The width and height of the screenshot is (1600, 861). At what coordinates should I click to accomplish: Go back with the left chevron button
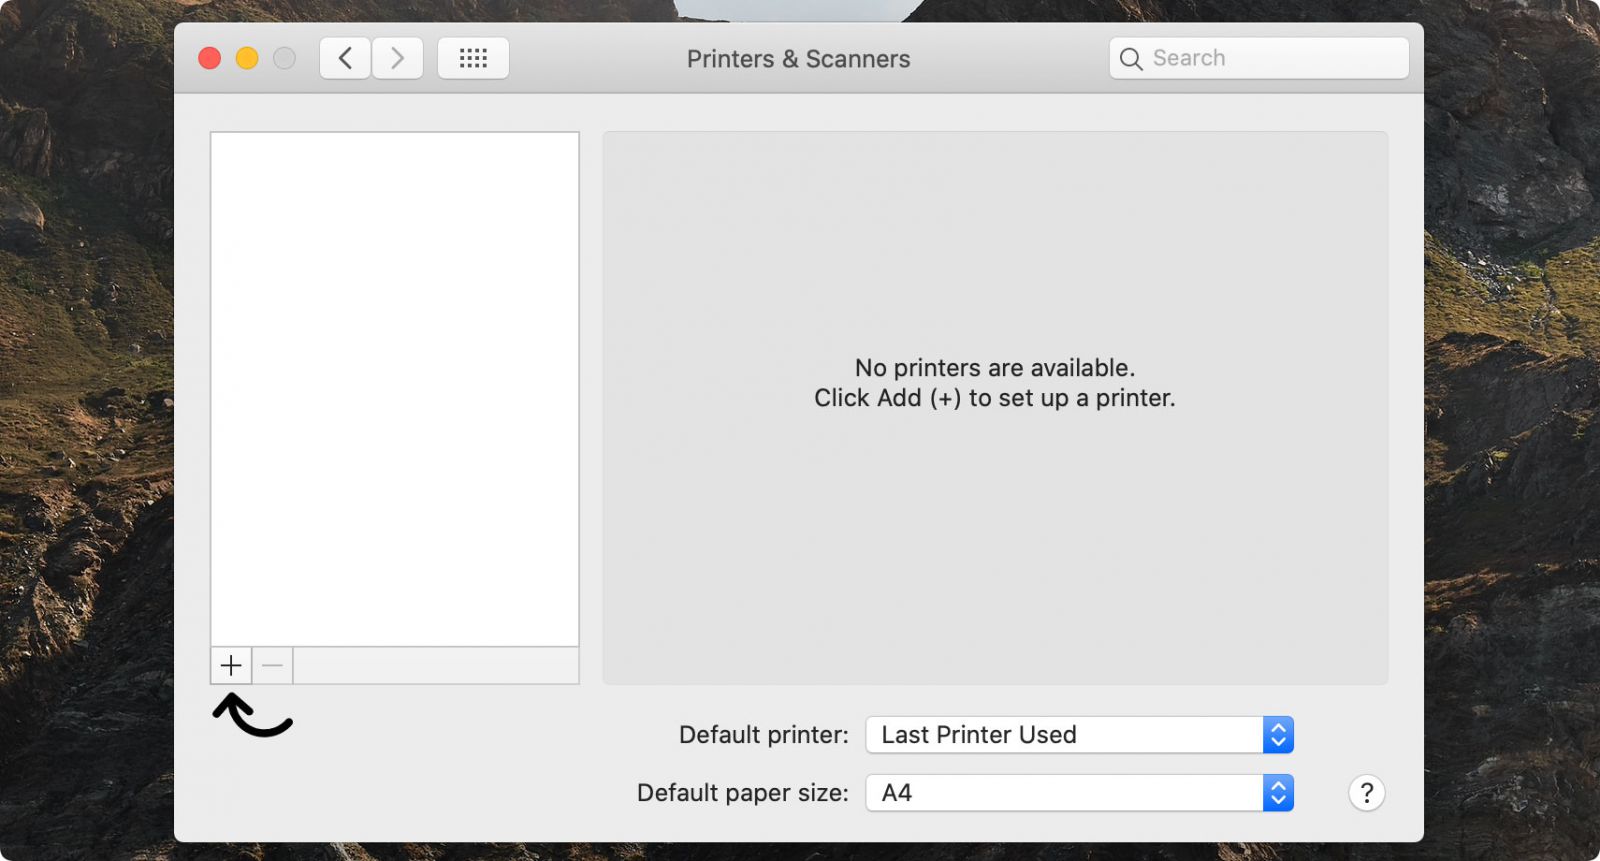point(345,58)
